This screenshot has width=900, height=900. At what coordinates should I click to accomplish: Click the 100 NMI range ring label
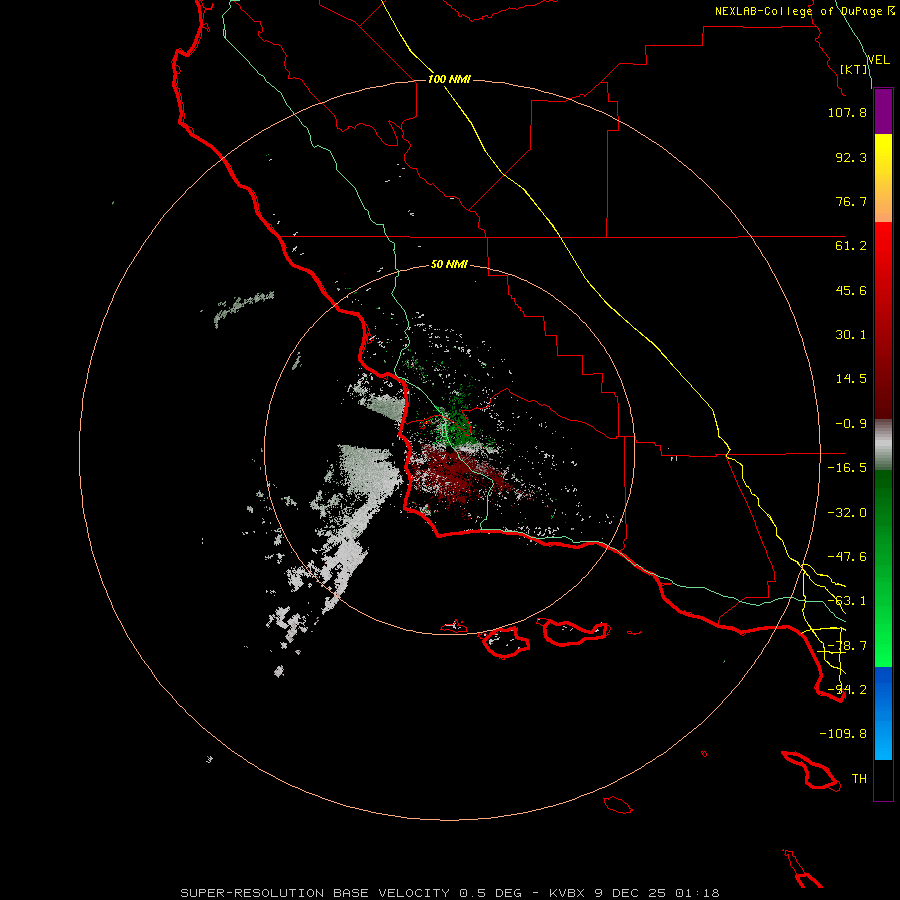click(x=449, y=79)
